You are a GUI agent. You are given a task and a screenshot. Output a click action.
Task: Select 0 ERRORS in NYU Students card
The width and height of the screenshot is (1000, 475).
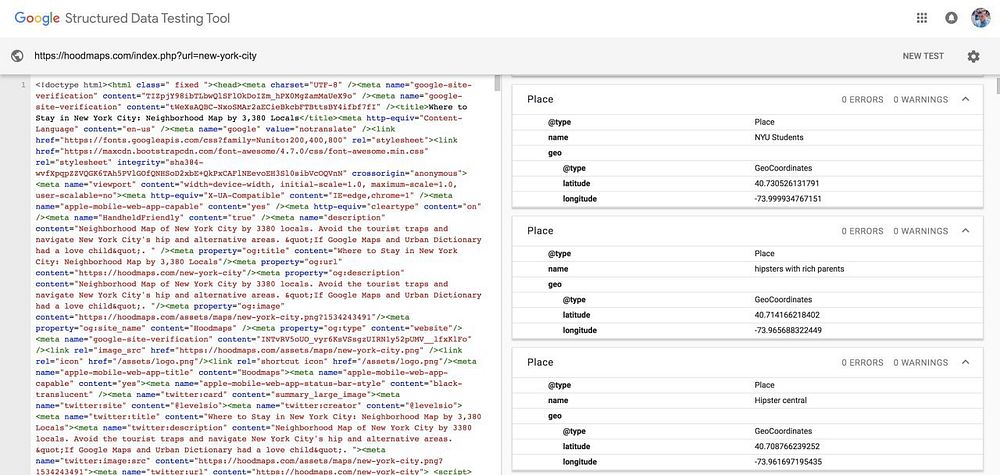click(x=862, y=99)
